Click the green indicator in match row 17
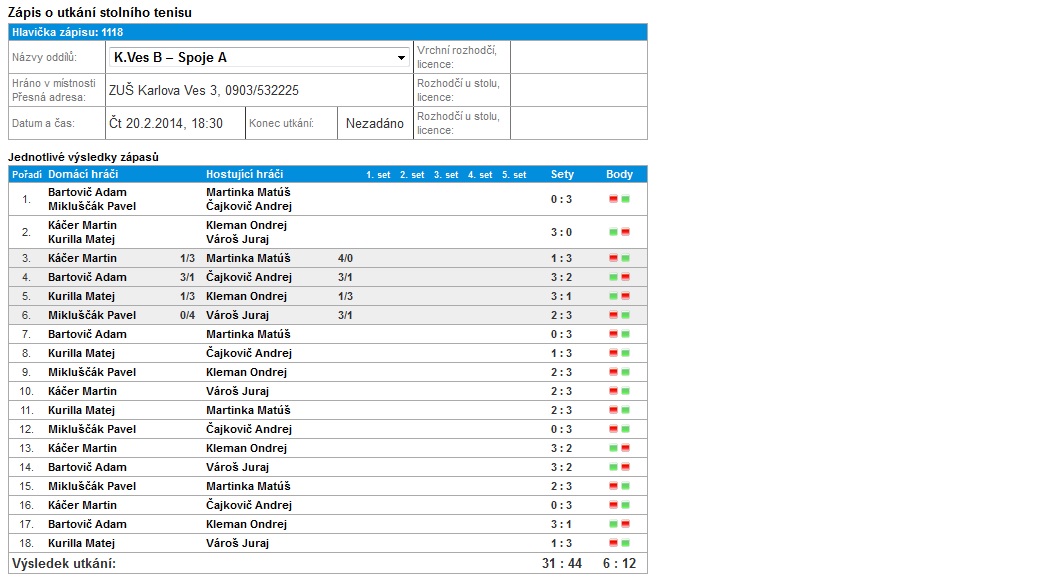 (614, 524)
